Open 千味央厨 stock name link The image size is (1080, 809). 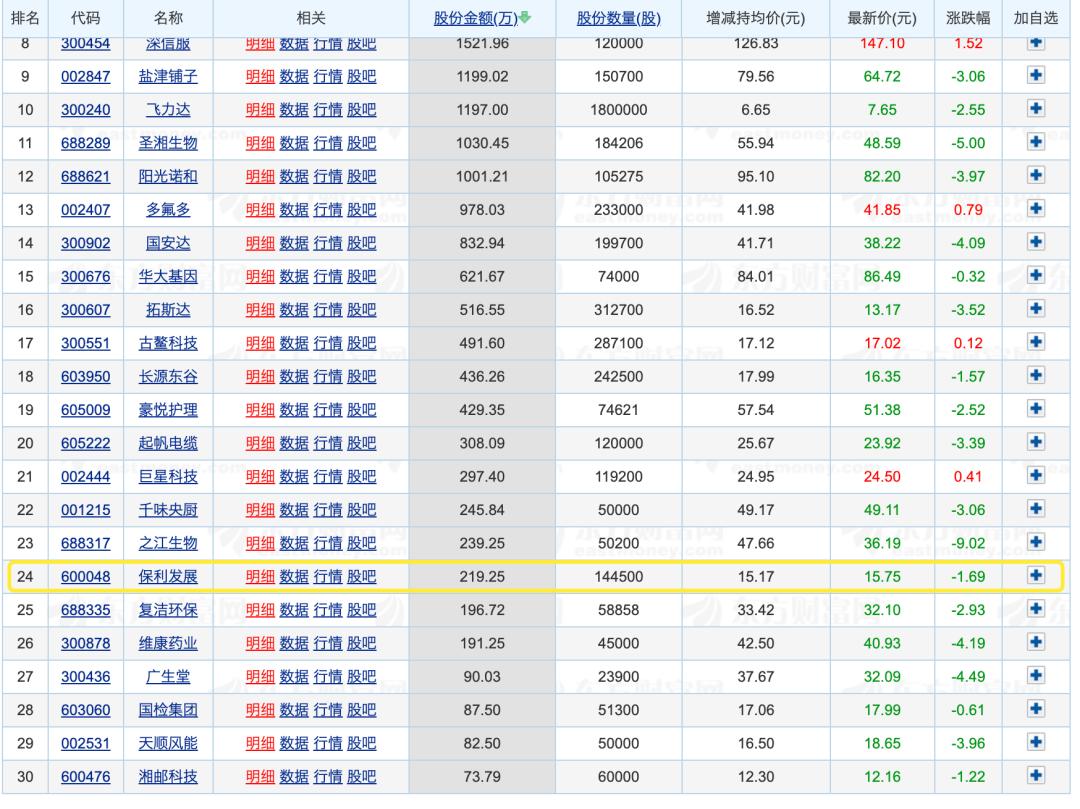[x=168, y=511]
